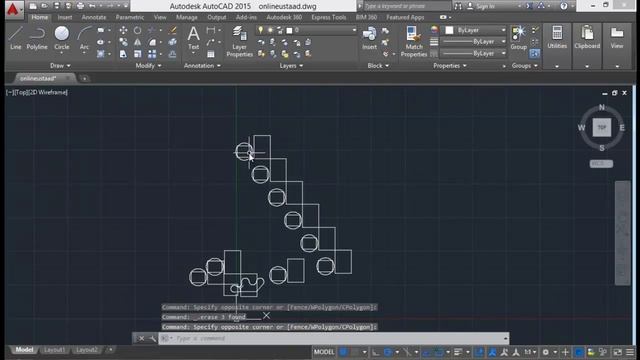The width and height of the screenshot is (640, 360).
Task: Expand the Properties panel dropdown
Action: [x=450, y=66]
